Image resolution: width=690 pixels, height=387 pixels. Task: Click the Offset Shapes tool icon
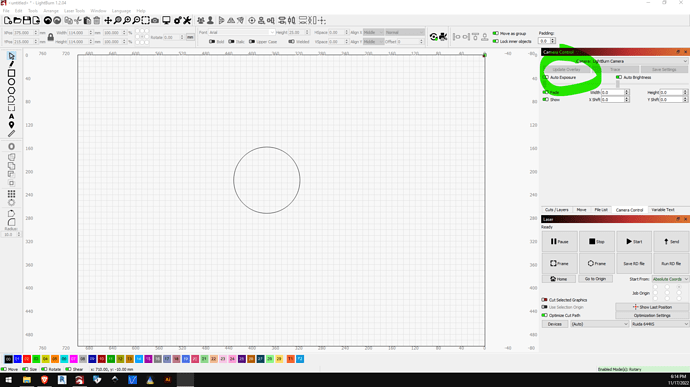coord(11,147)
